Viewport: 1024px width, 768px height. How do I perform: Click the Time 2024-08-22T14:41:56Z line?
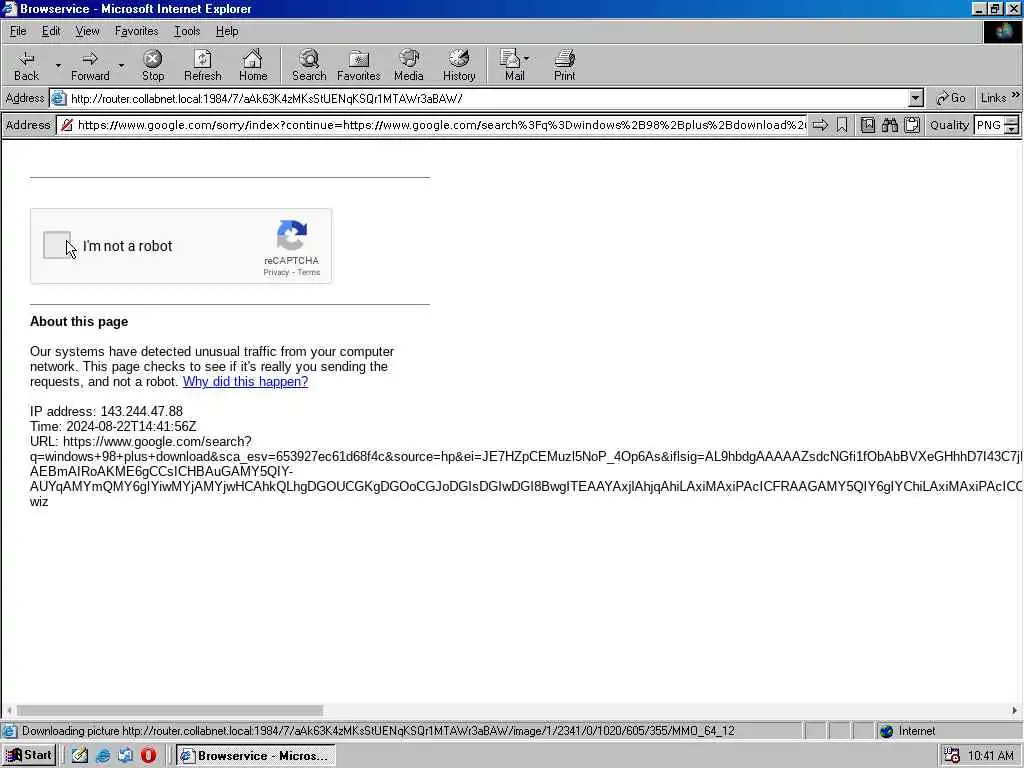pyautogui.click(x=113, y=426)
